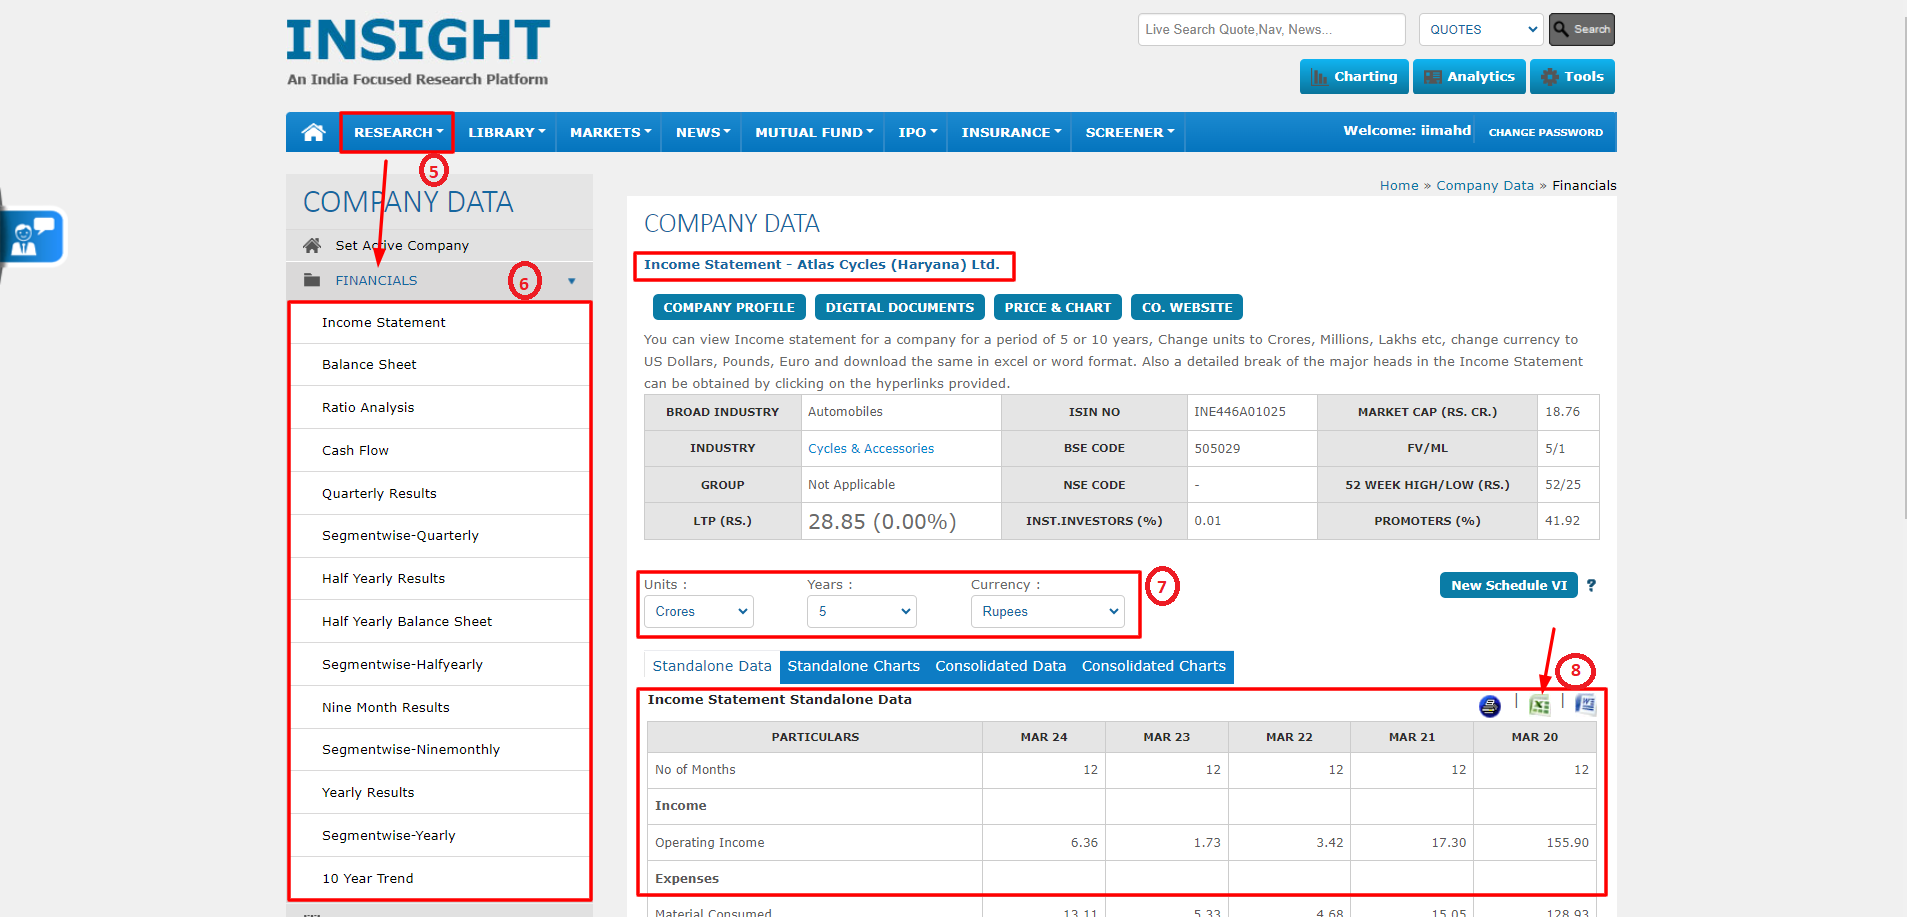Screen dimensions: 1907x917
Task: Open the MUTUAL FUND menu
Action: point(813,132)
